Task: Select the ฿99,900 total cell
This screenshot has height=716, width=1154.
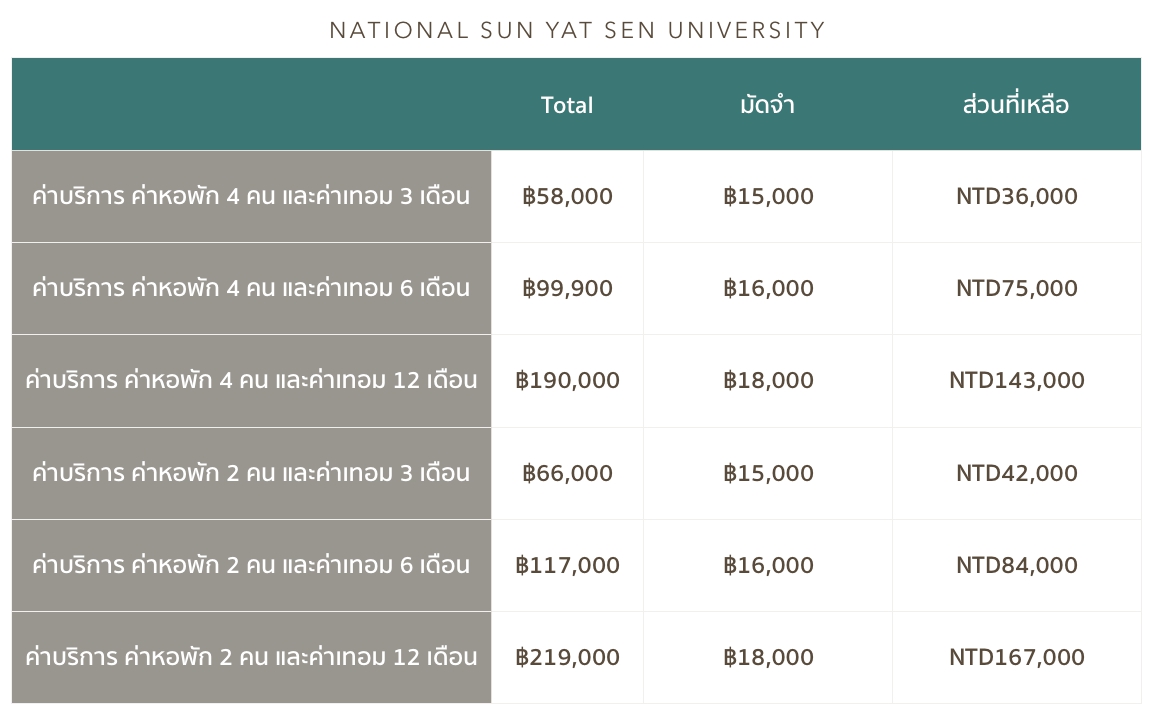Action: (x=567, y=288)
